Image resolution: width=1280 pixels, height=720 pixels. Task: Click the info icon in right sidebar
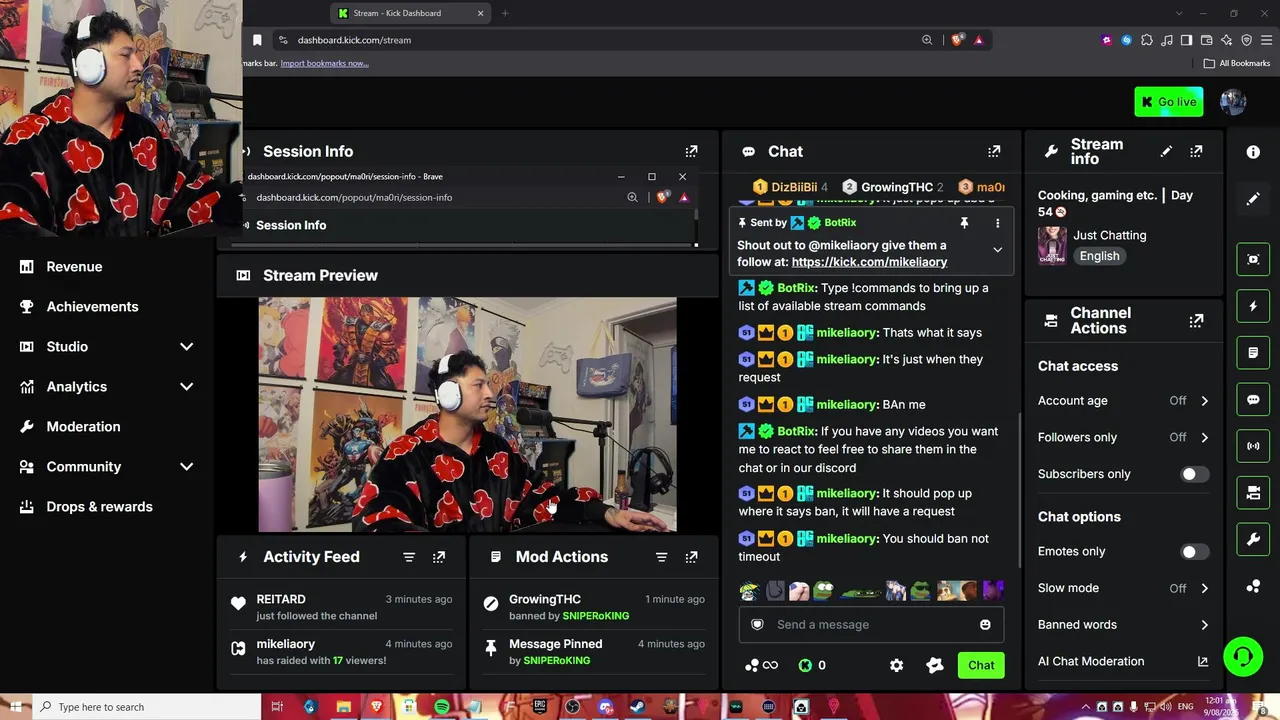coord(1253,152)
